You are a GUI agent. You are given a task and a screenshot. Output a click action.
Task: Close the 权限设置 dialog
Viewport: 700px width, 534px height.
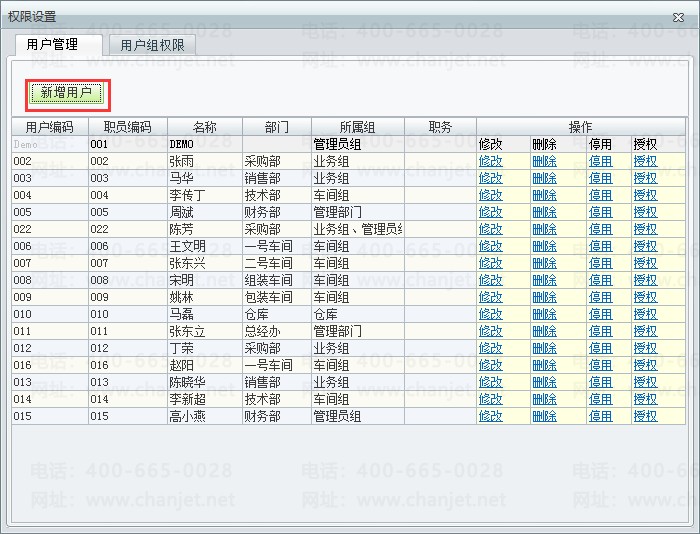point(678,17)
